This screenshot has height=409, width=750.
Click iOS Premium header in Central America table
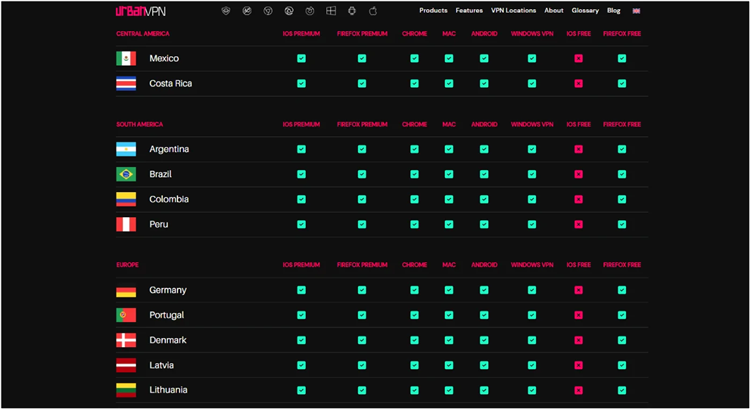(x=301, y=33)
